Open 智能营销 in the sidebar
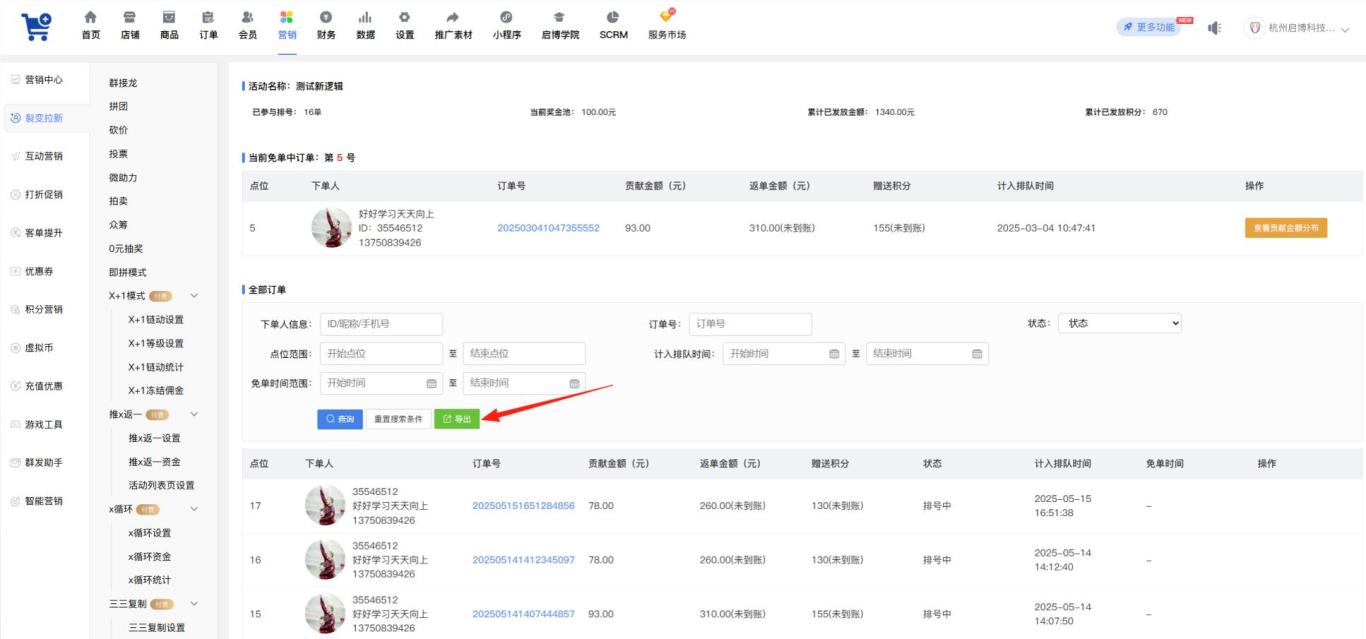The image size is (1366, 639). (x=44, y=501)
